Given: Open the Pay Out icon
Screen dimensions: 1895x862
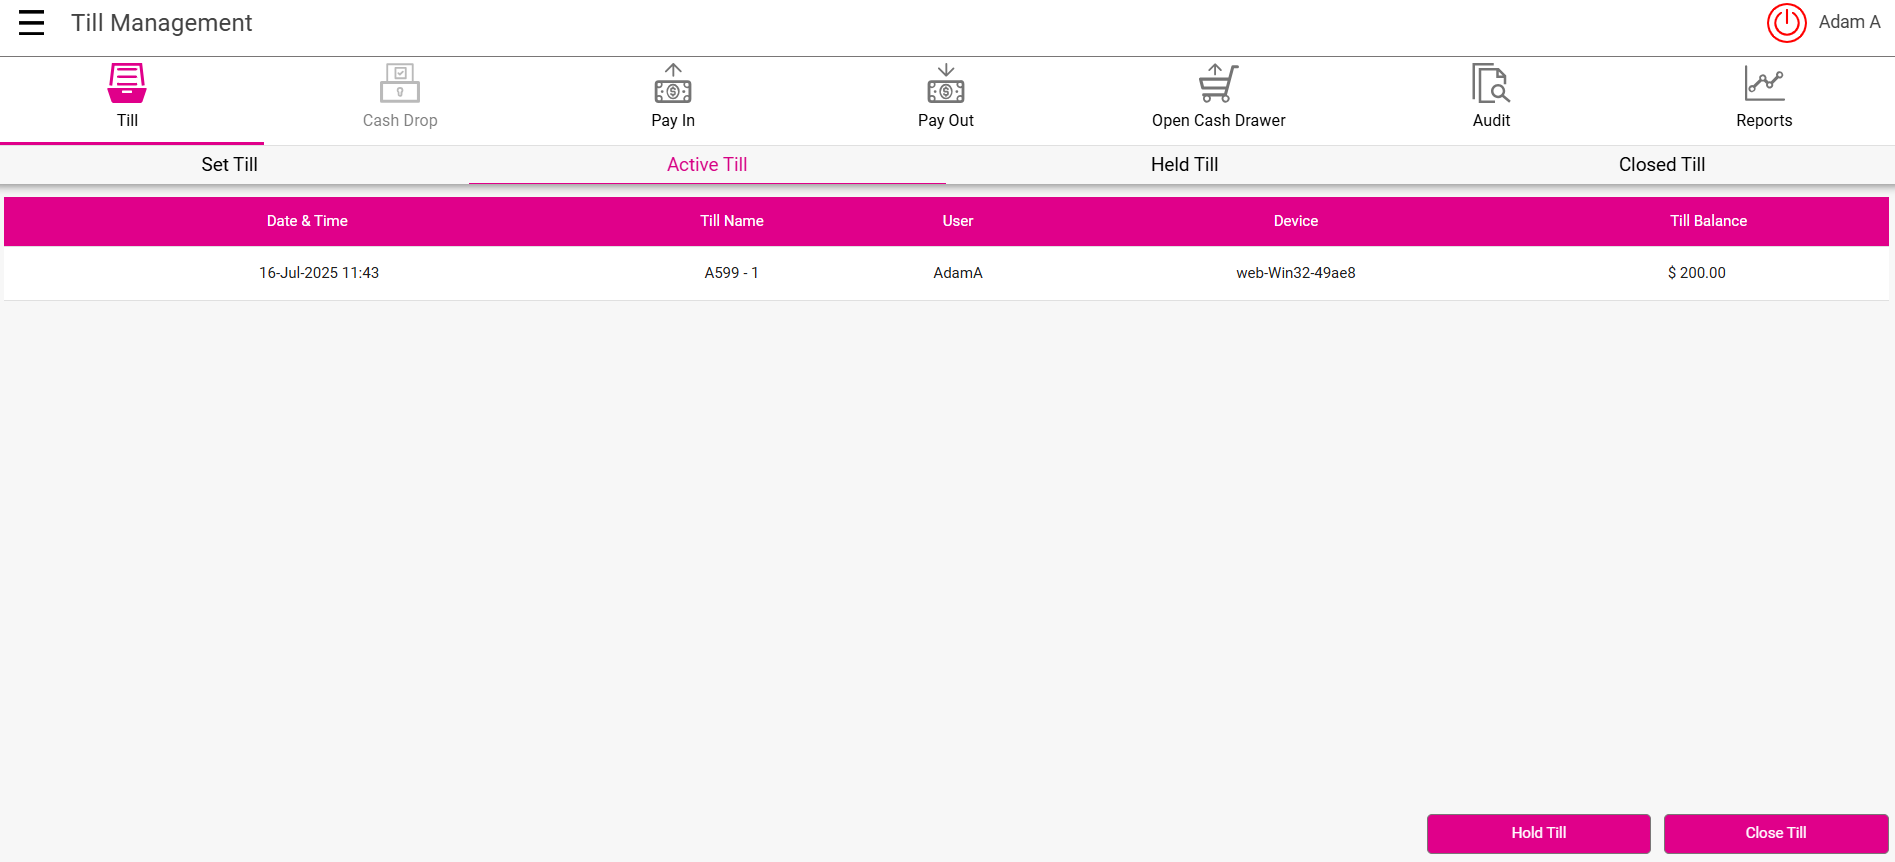Looking at the screenshot, I should [946, 84].
